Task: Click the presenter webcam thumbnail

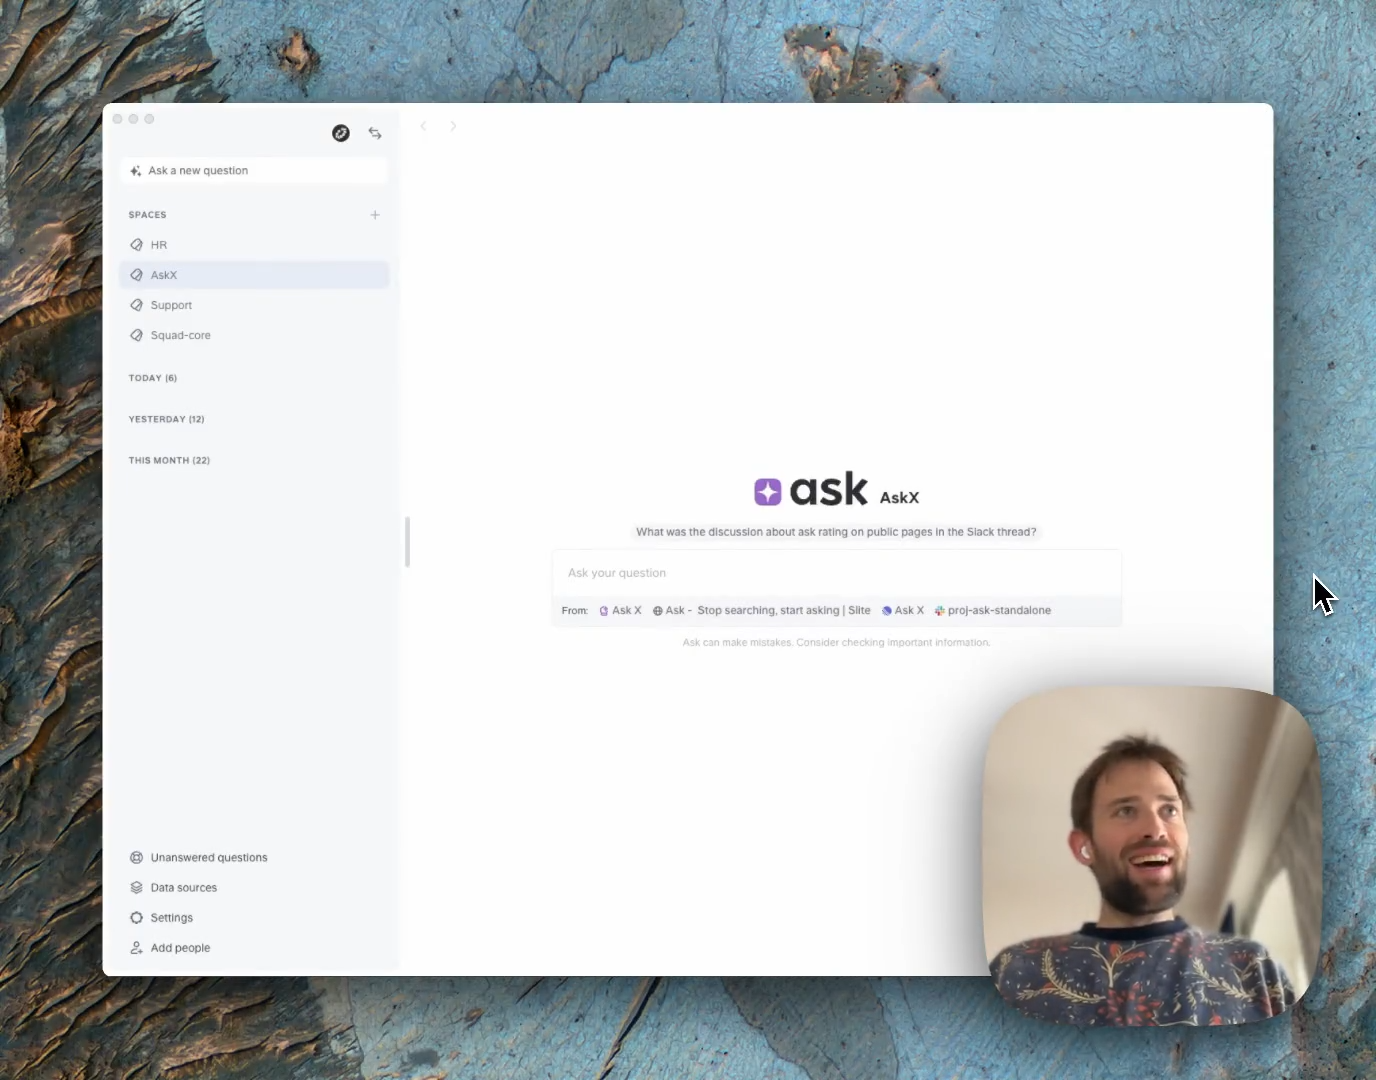Action: [1151, 856]
